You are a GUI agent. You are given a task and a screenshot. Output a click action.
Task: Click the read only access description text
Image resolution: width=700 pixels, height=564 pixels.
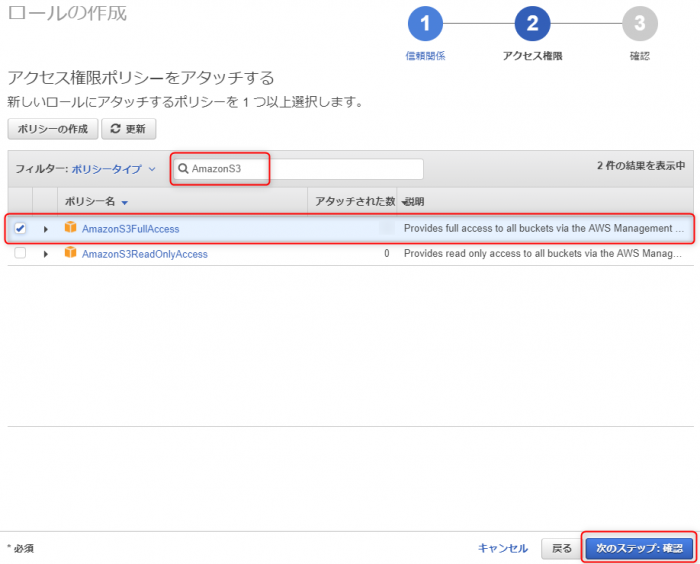click(x=543, y=253)
